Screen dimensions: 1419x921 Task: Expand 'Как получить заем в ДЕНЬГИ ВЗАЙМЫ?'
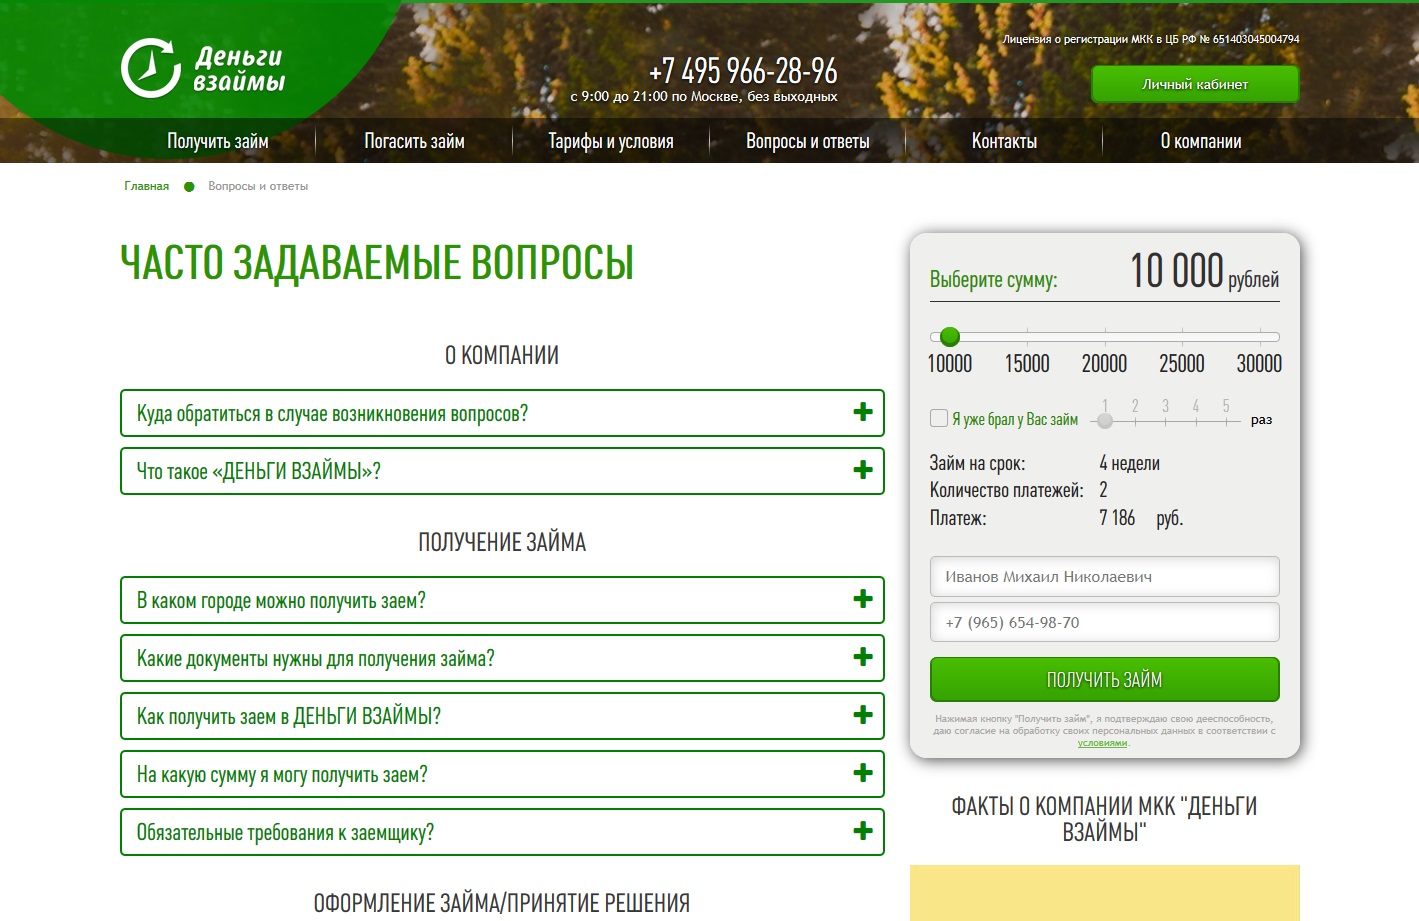click(x=502, y=716)
